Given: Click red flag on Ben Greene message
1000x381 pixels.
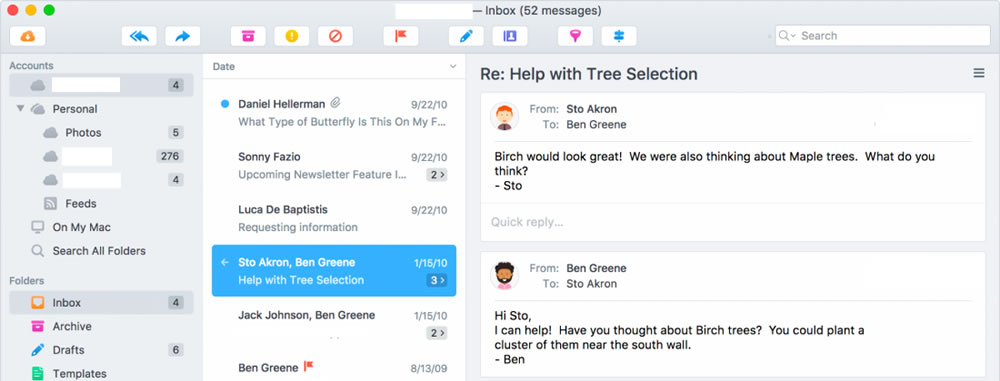Looking at the screenshot, I should point(309,367).
